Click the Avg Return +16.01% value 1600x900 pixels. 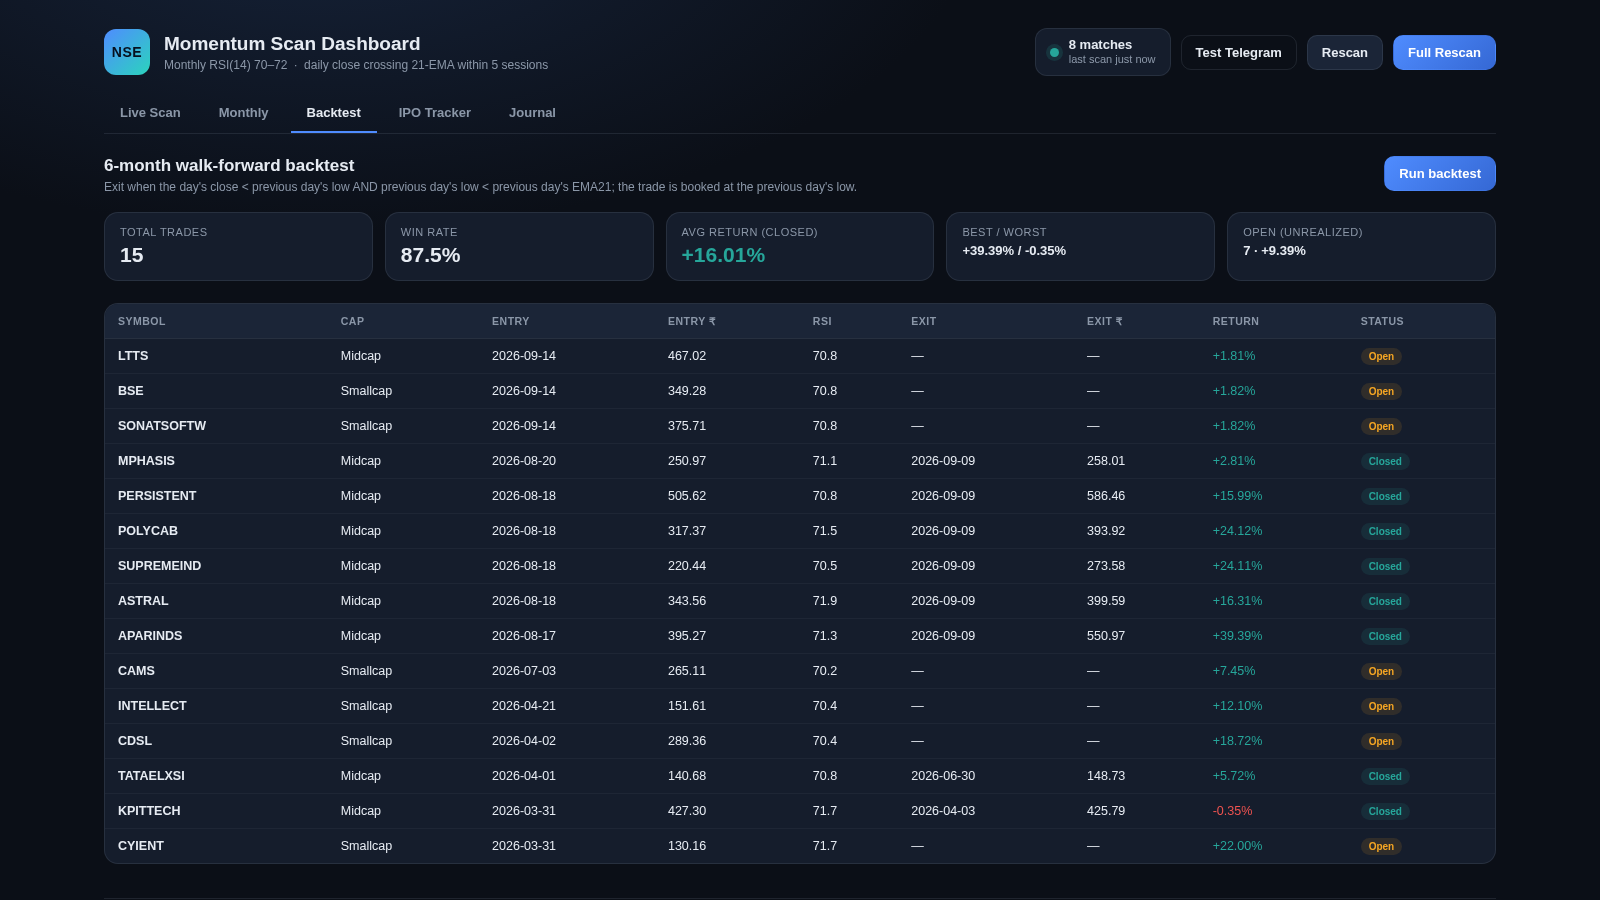[x=723, y=255]
